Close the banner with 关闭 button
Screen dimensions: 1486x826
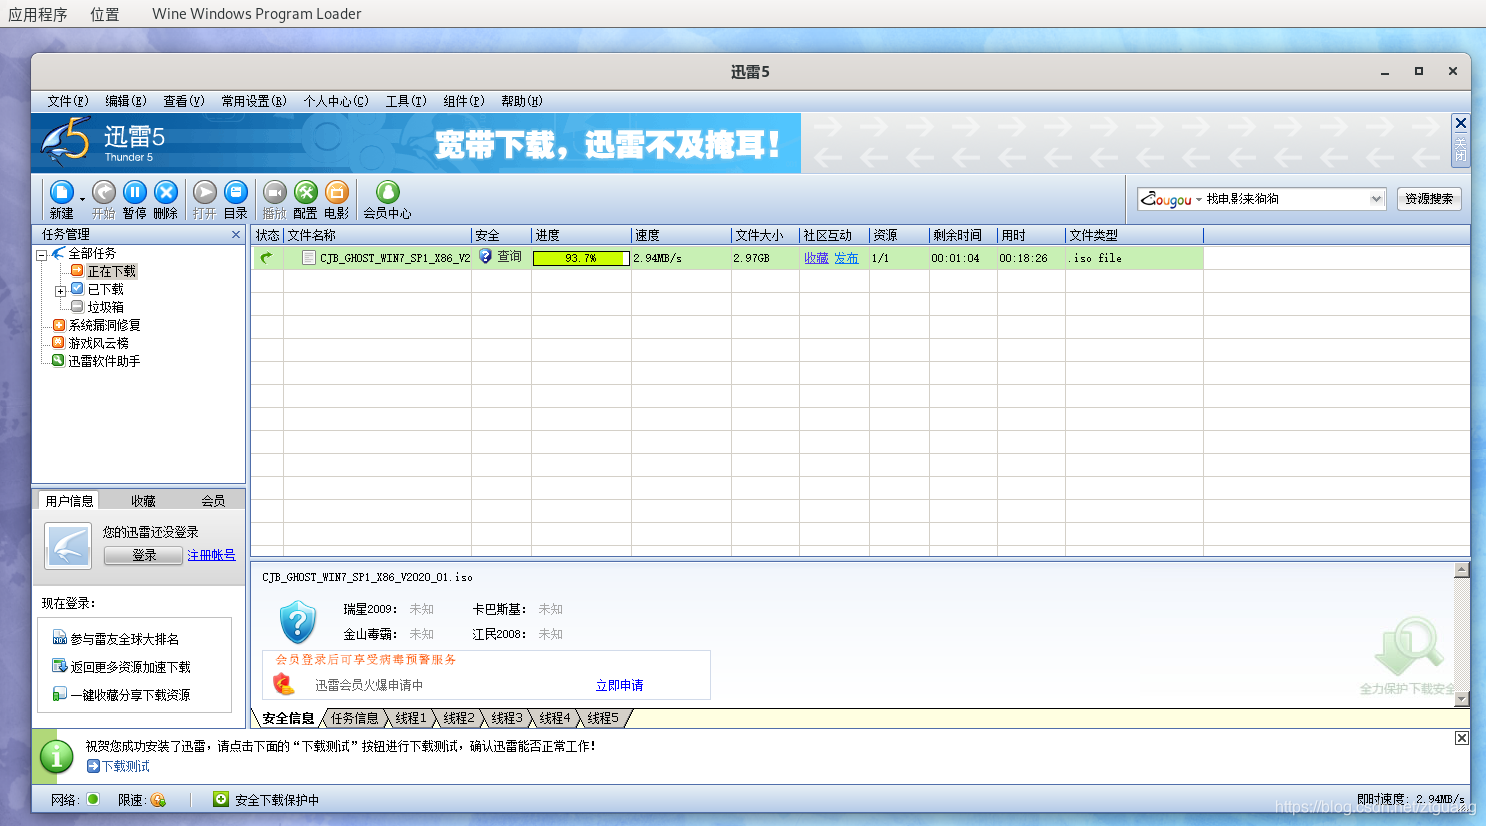coord(1461,140)
